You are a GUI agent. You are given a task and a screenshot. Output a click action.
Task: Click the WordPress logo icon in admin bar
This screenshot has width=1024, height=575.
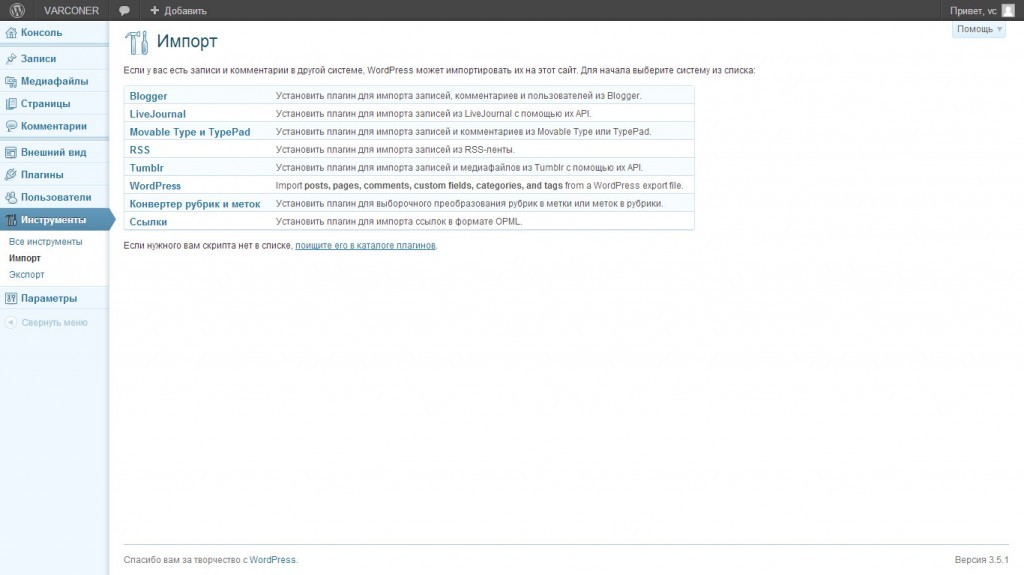pyautogui.click(x=17, y=10)
